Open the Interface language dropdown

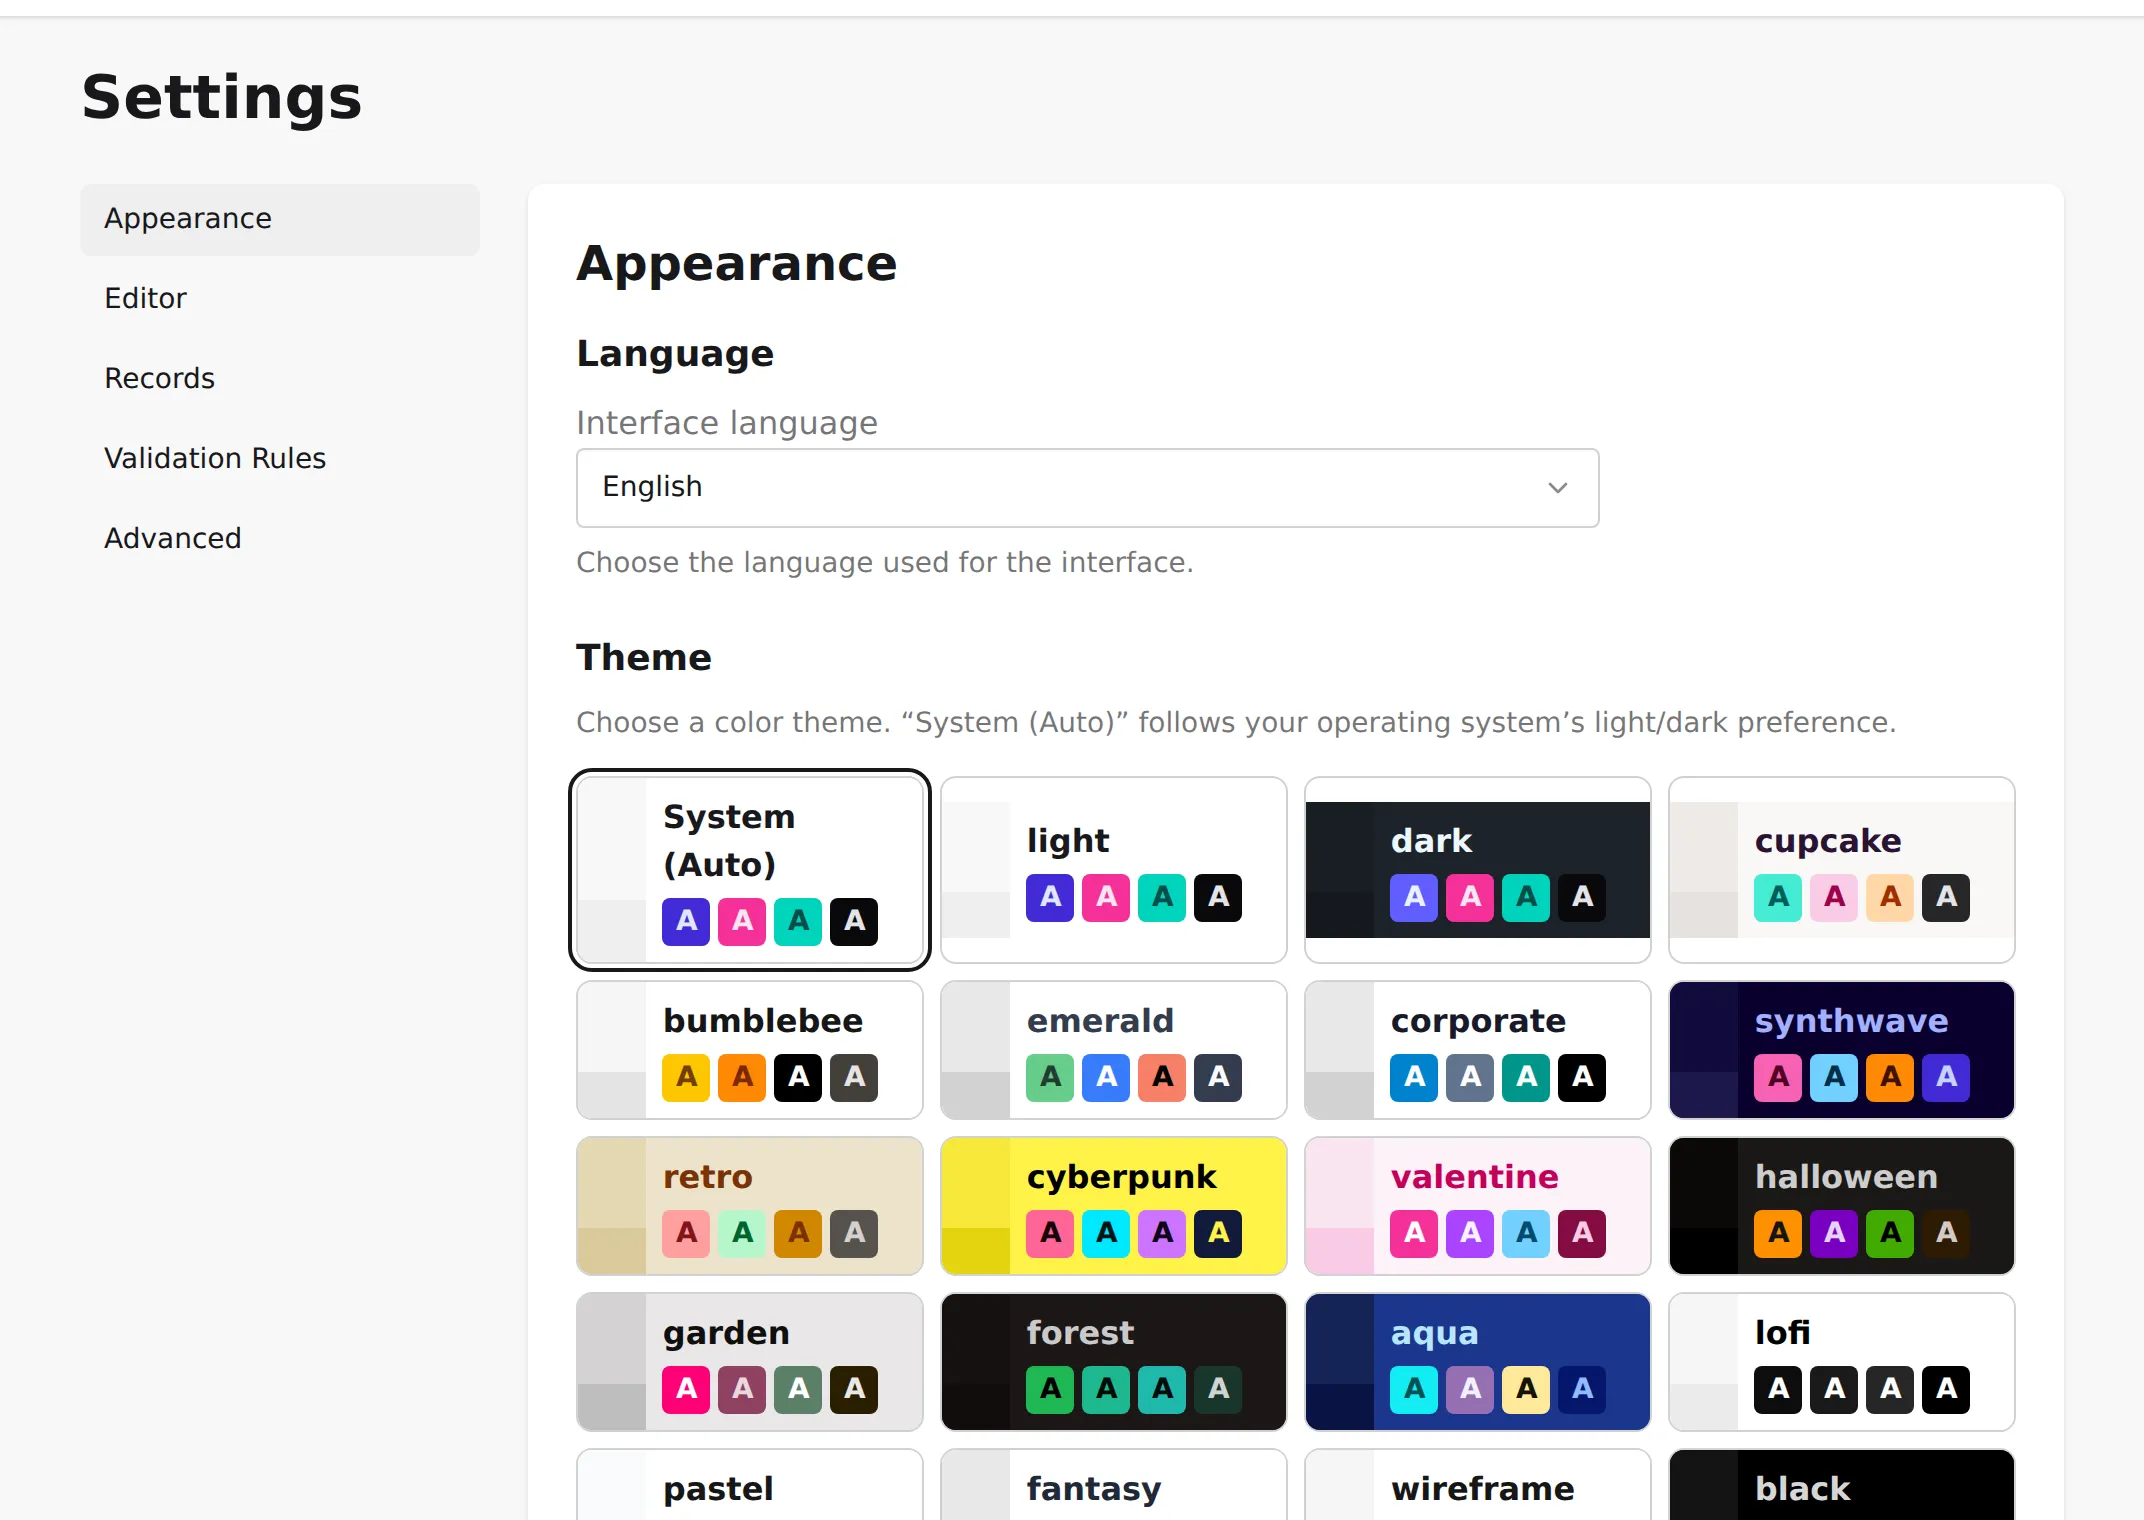pyautogui.click(x=1088, y=488)
